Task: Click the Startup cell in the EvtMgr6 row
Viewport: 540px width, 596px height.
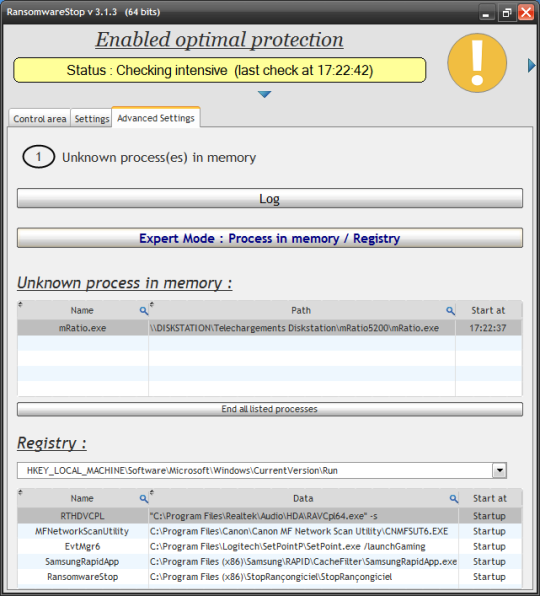Action: (x=489, y=547)
